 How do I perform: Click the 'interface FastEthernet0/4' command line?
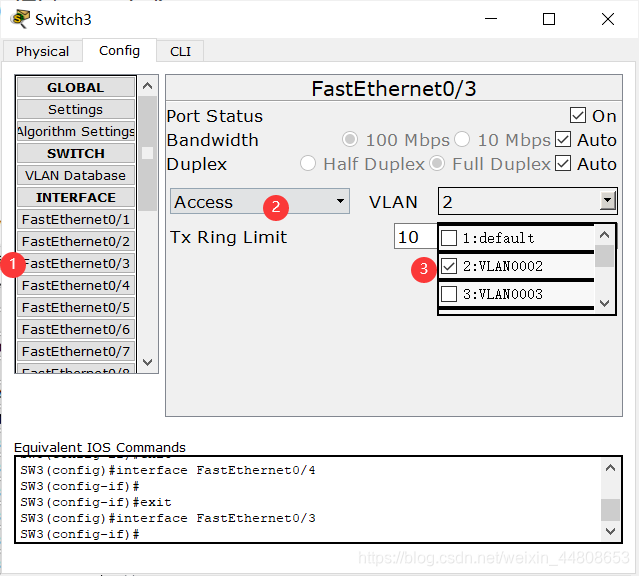(168, 470)
